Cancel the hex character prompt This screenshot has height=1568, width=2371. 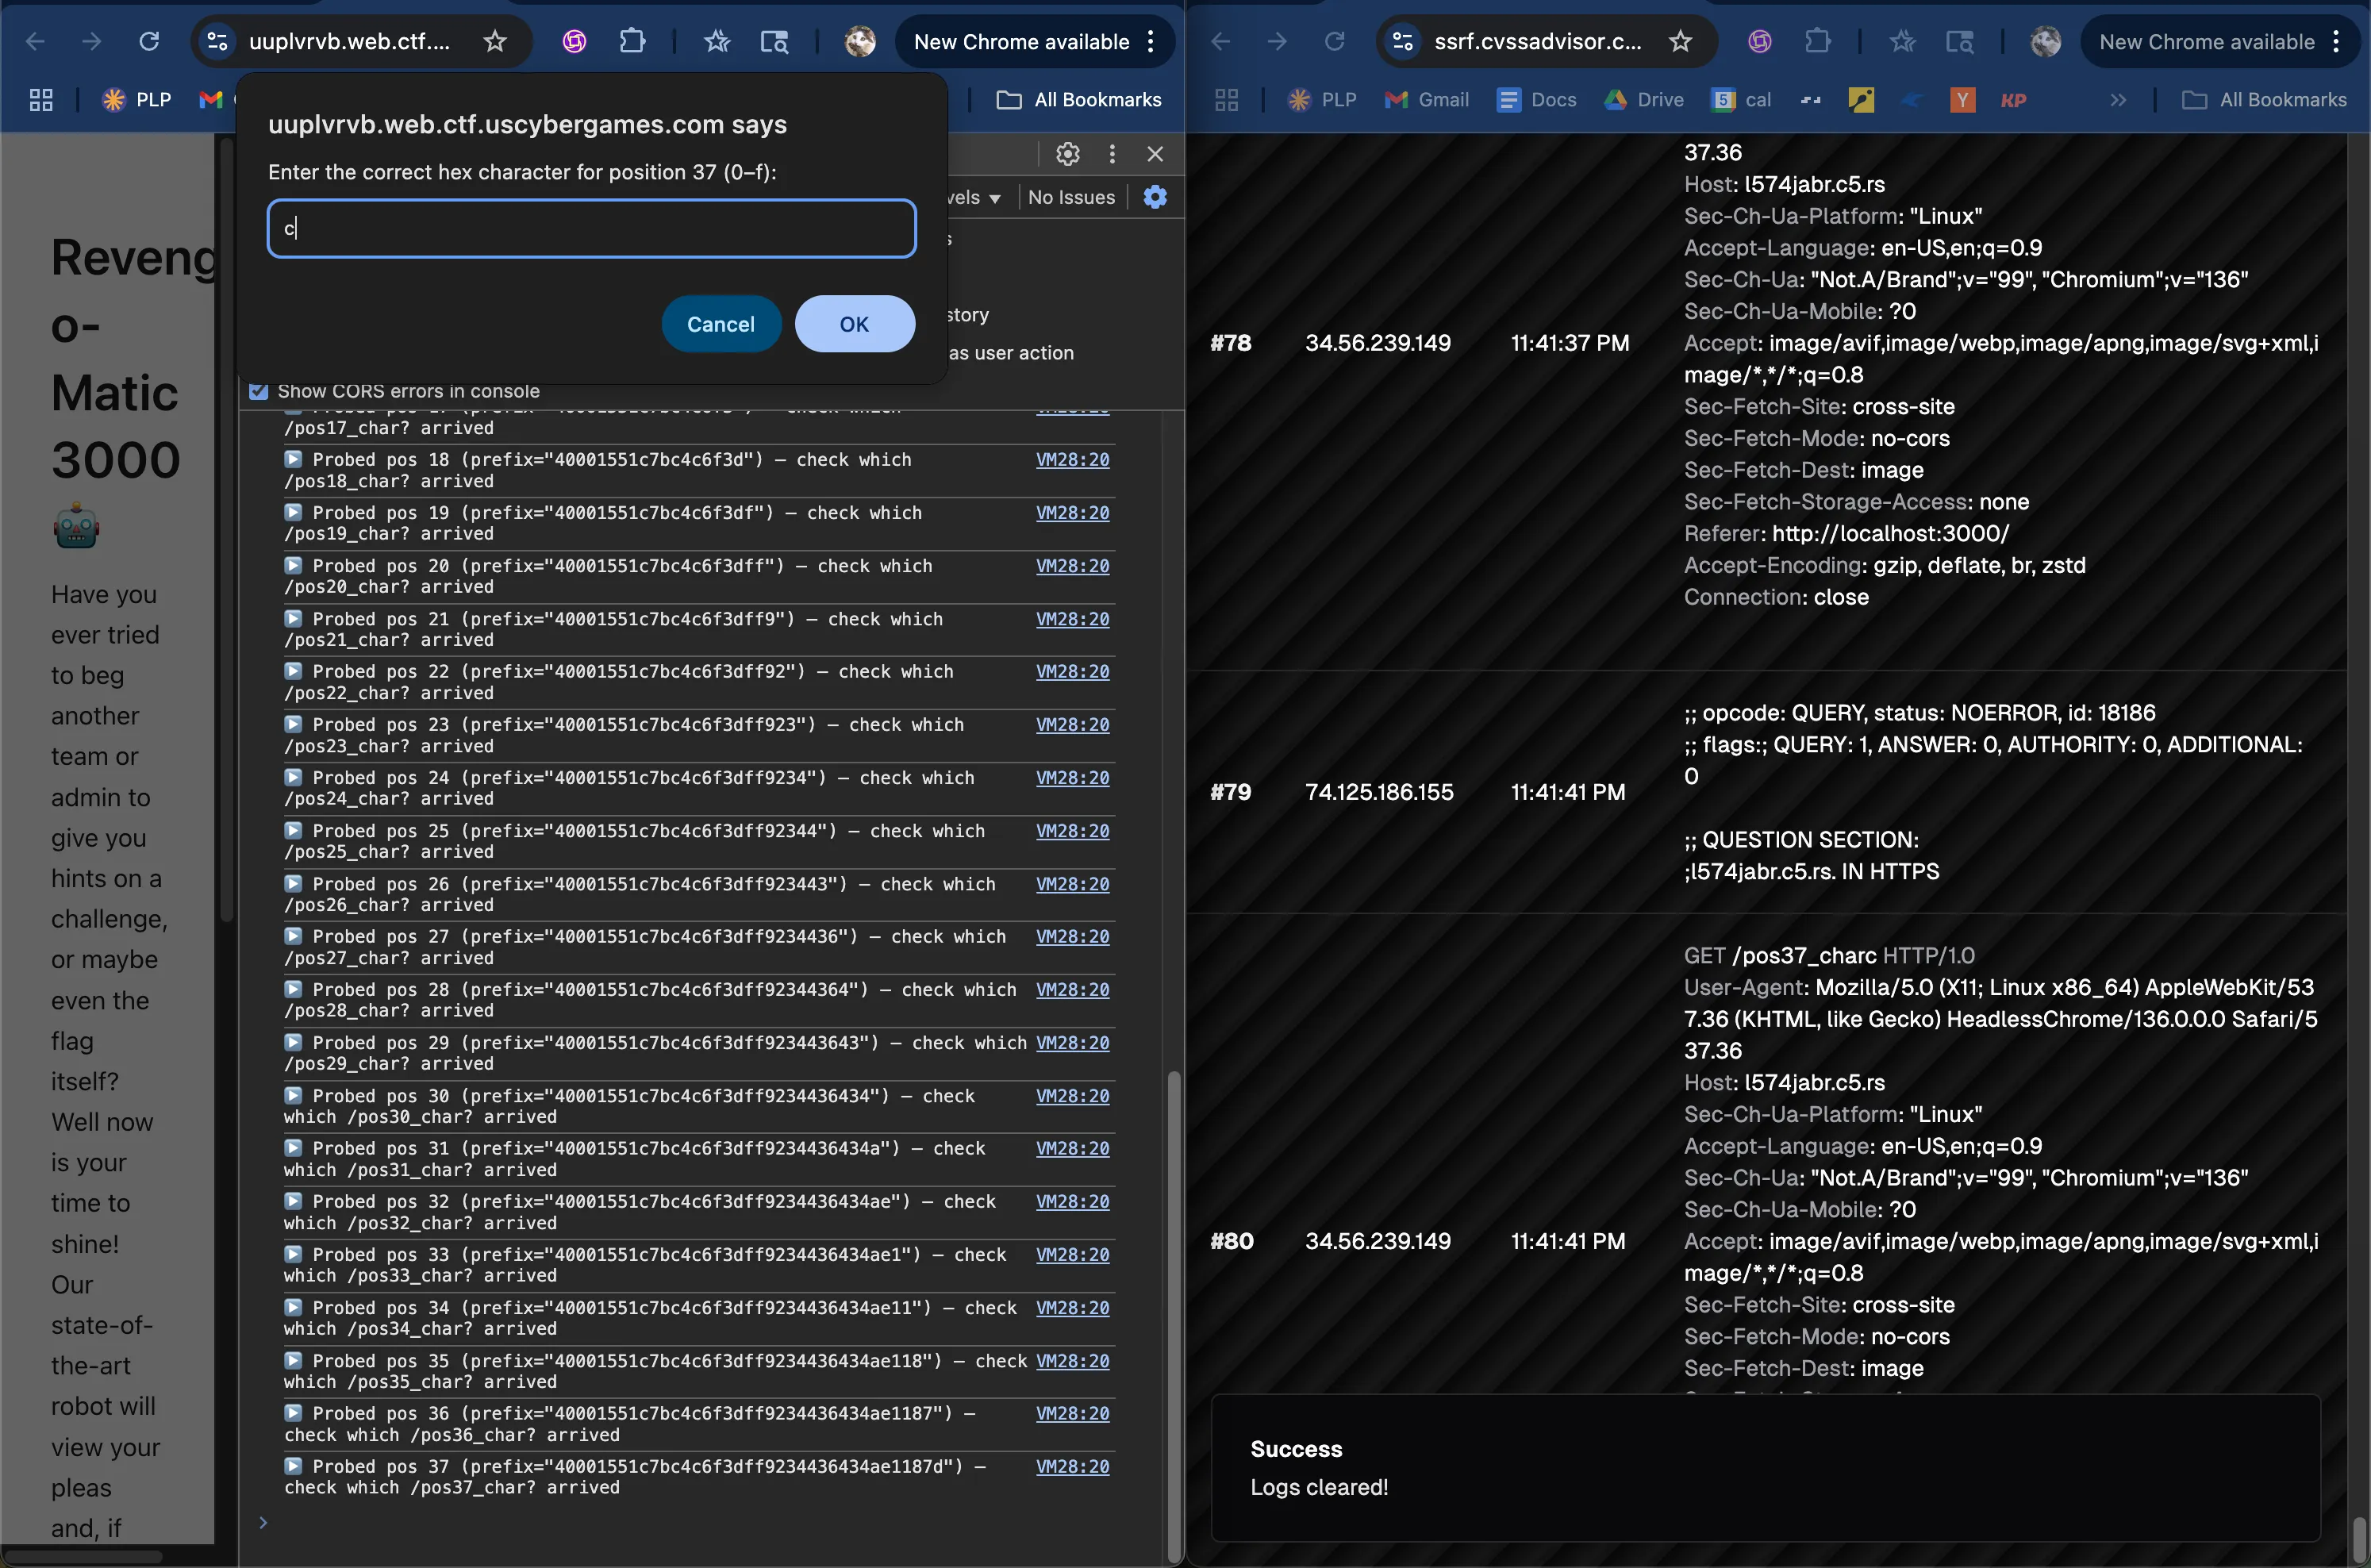pos(720,324)
